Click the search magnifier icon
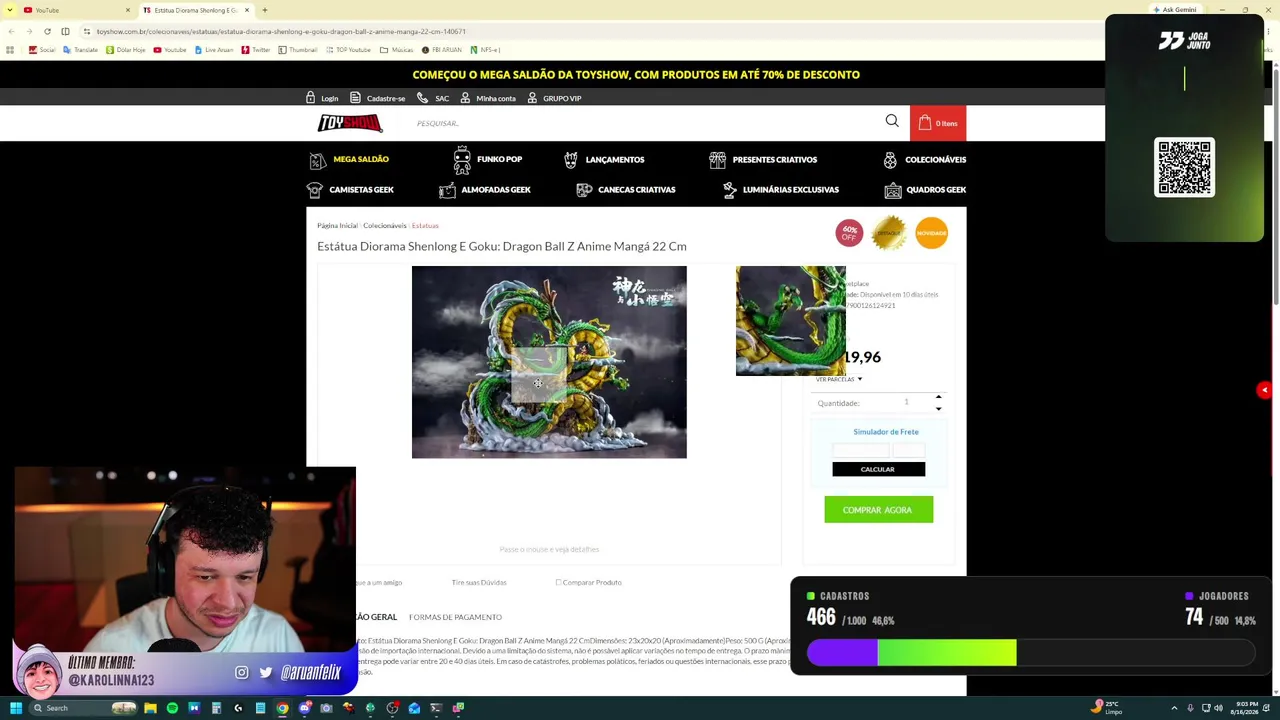 click(892, 121)
